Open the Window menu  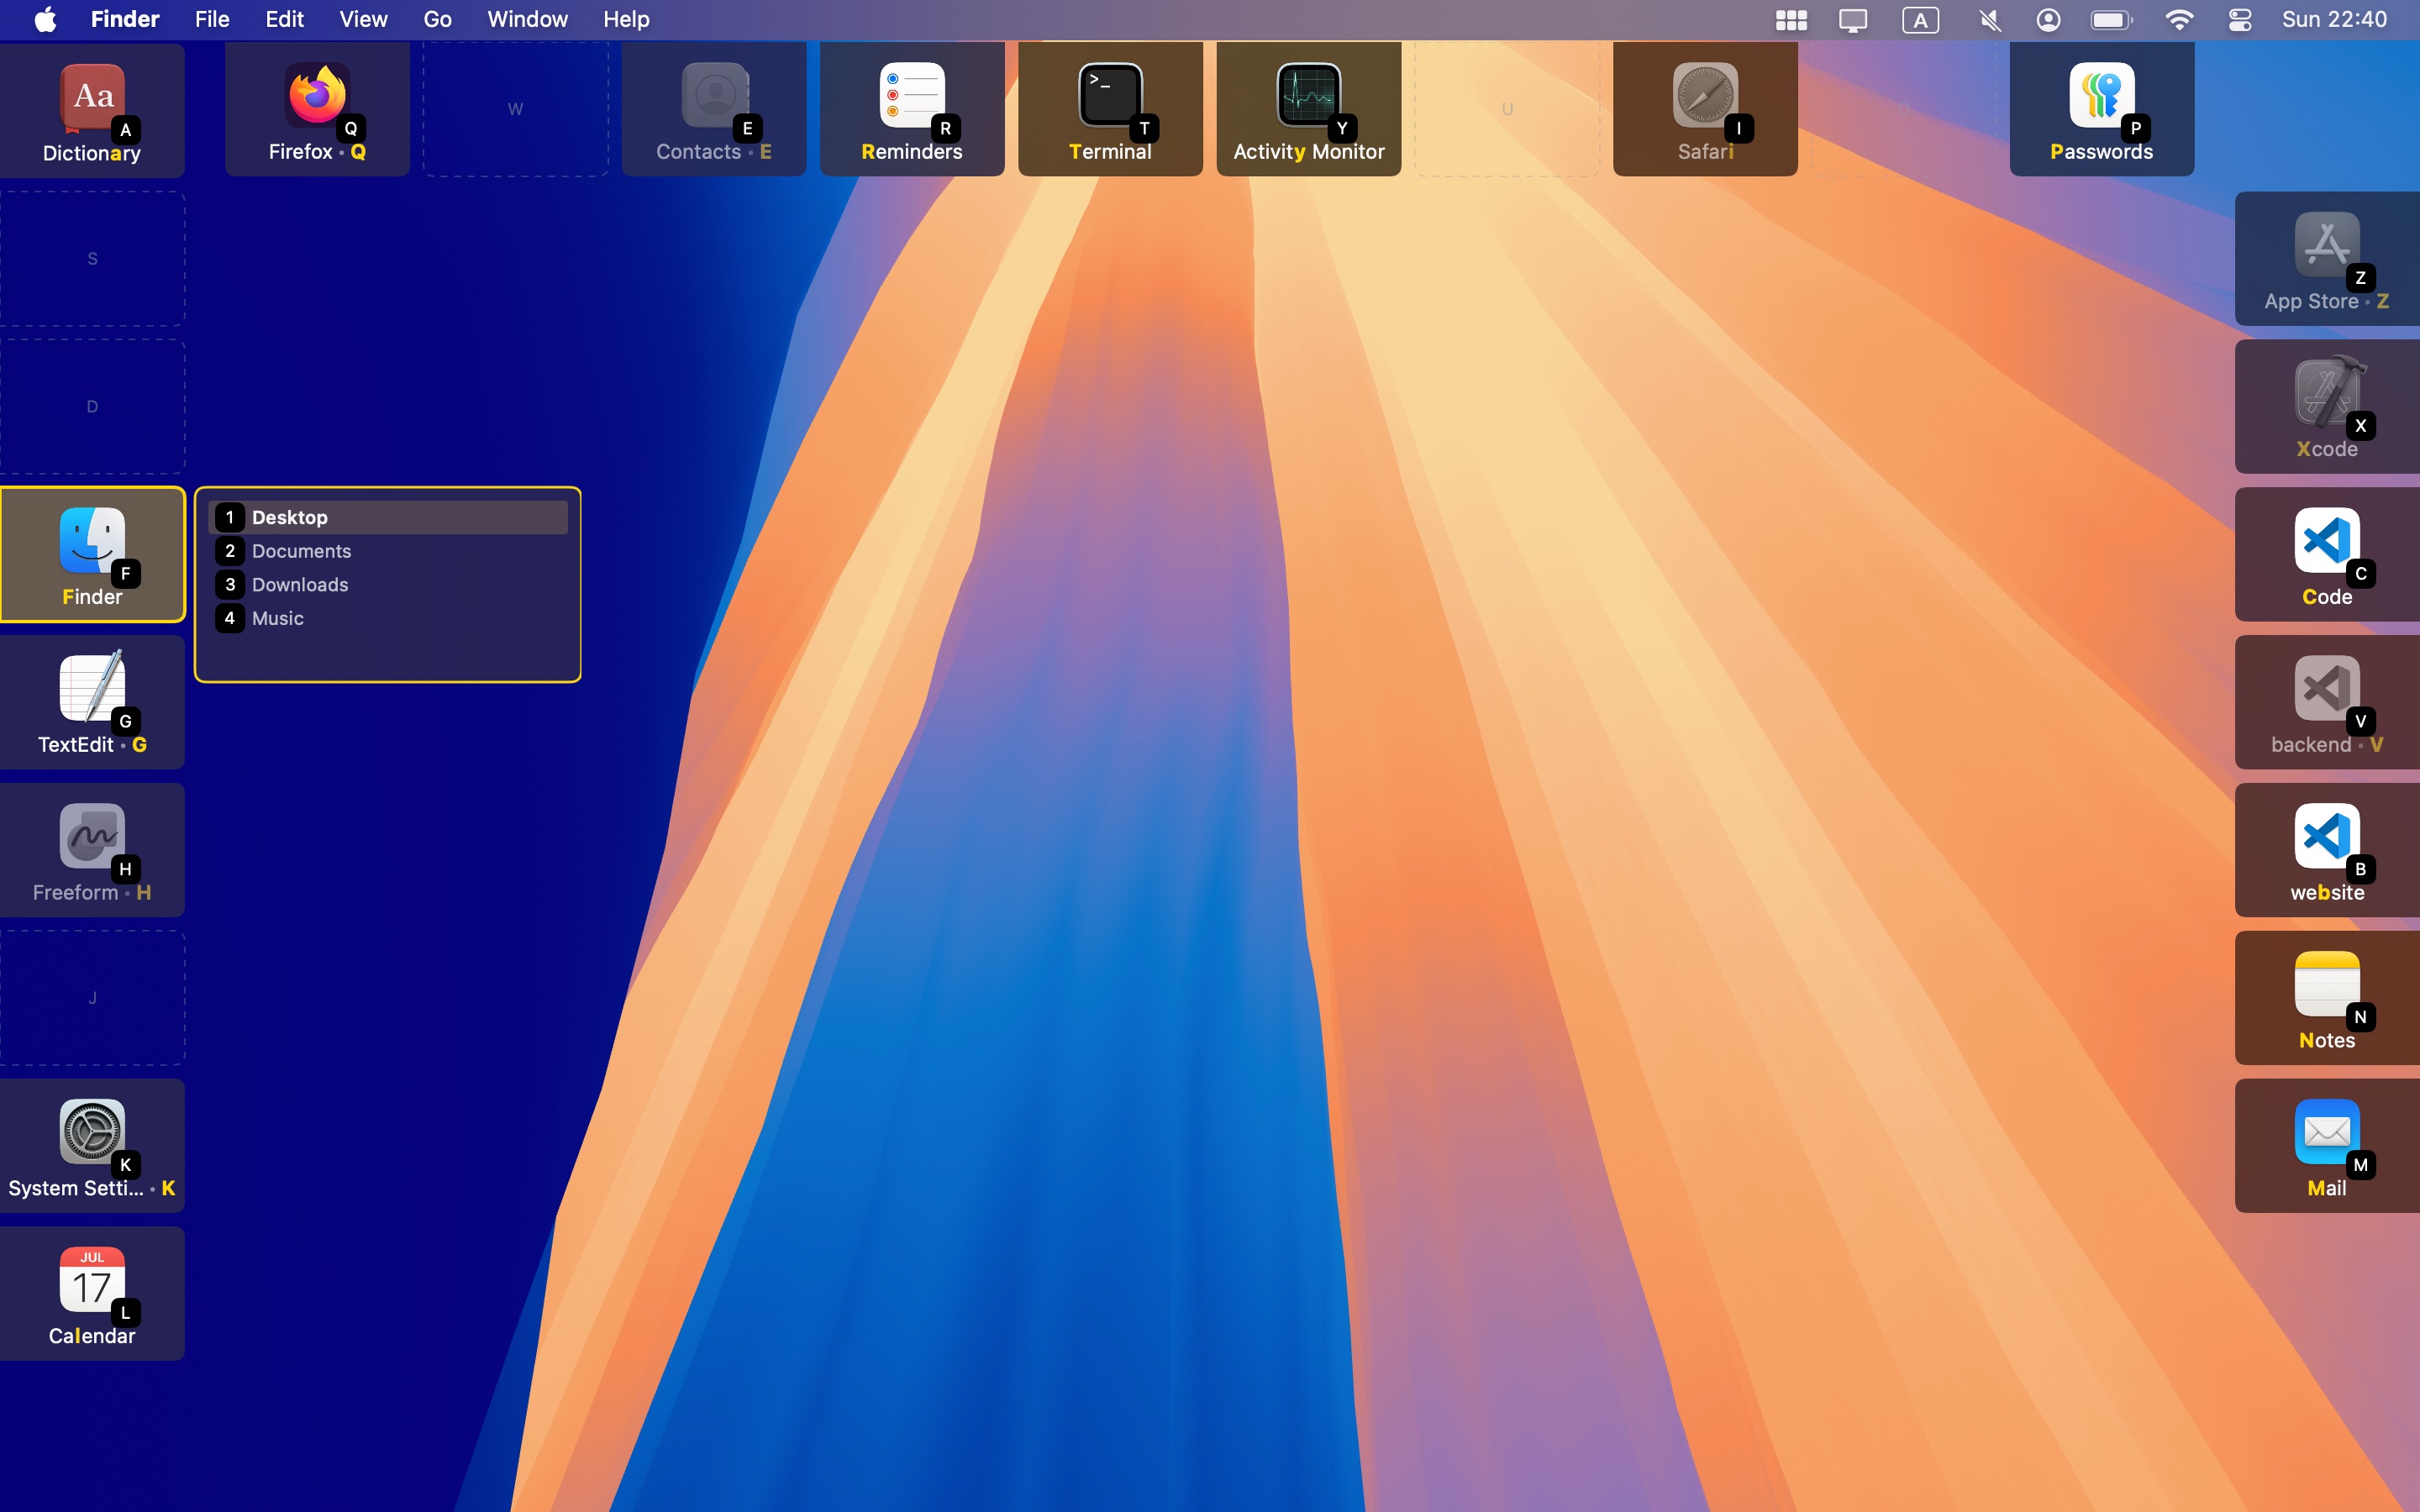pos(527,19)
